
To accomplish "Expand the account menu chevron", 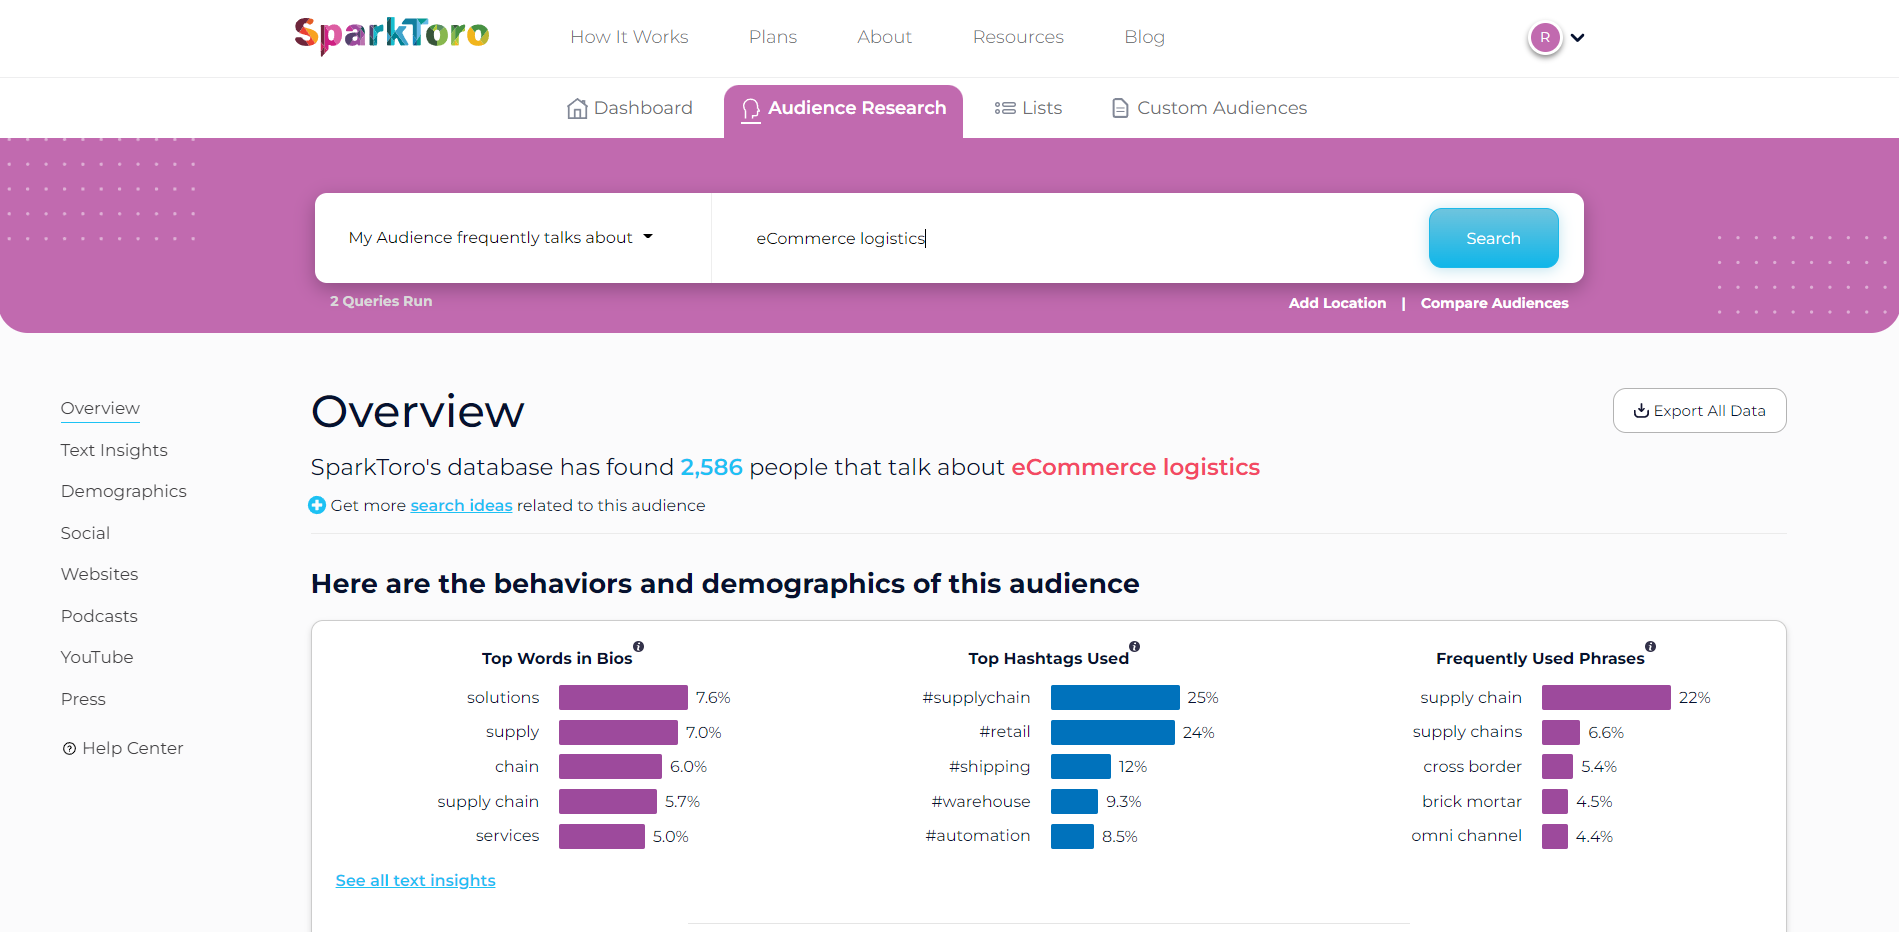I will (x=1578, y=38).
